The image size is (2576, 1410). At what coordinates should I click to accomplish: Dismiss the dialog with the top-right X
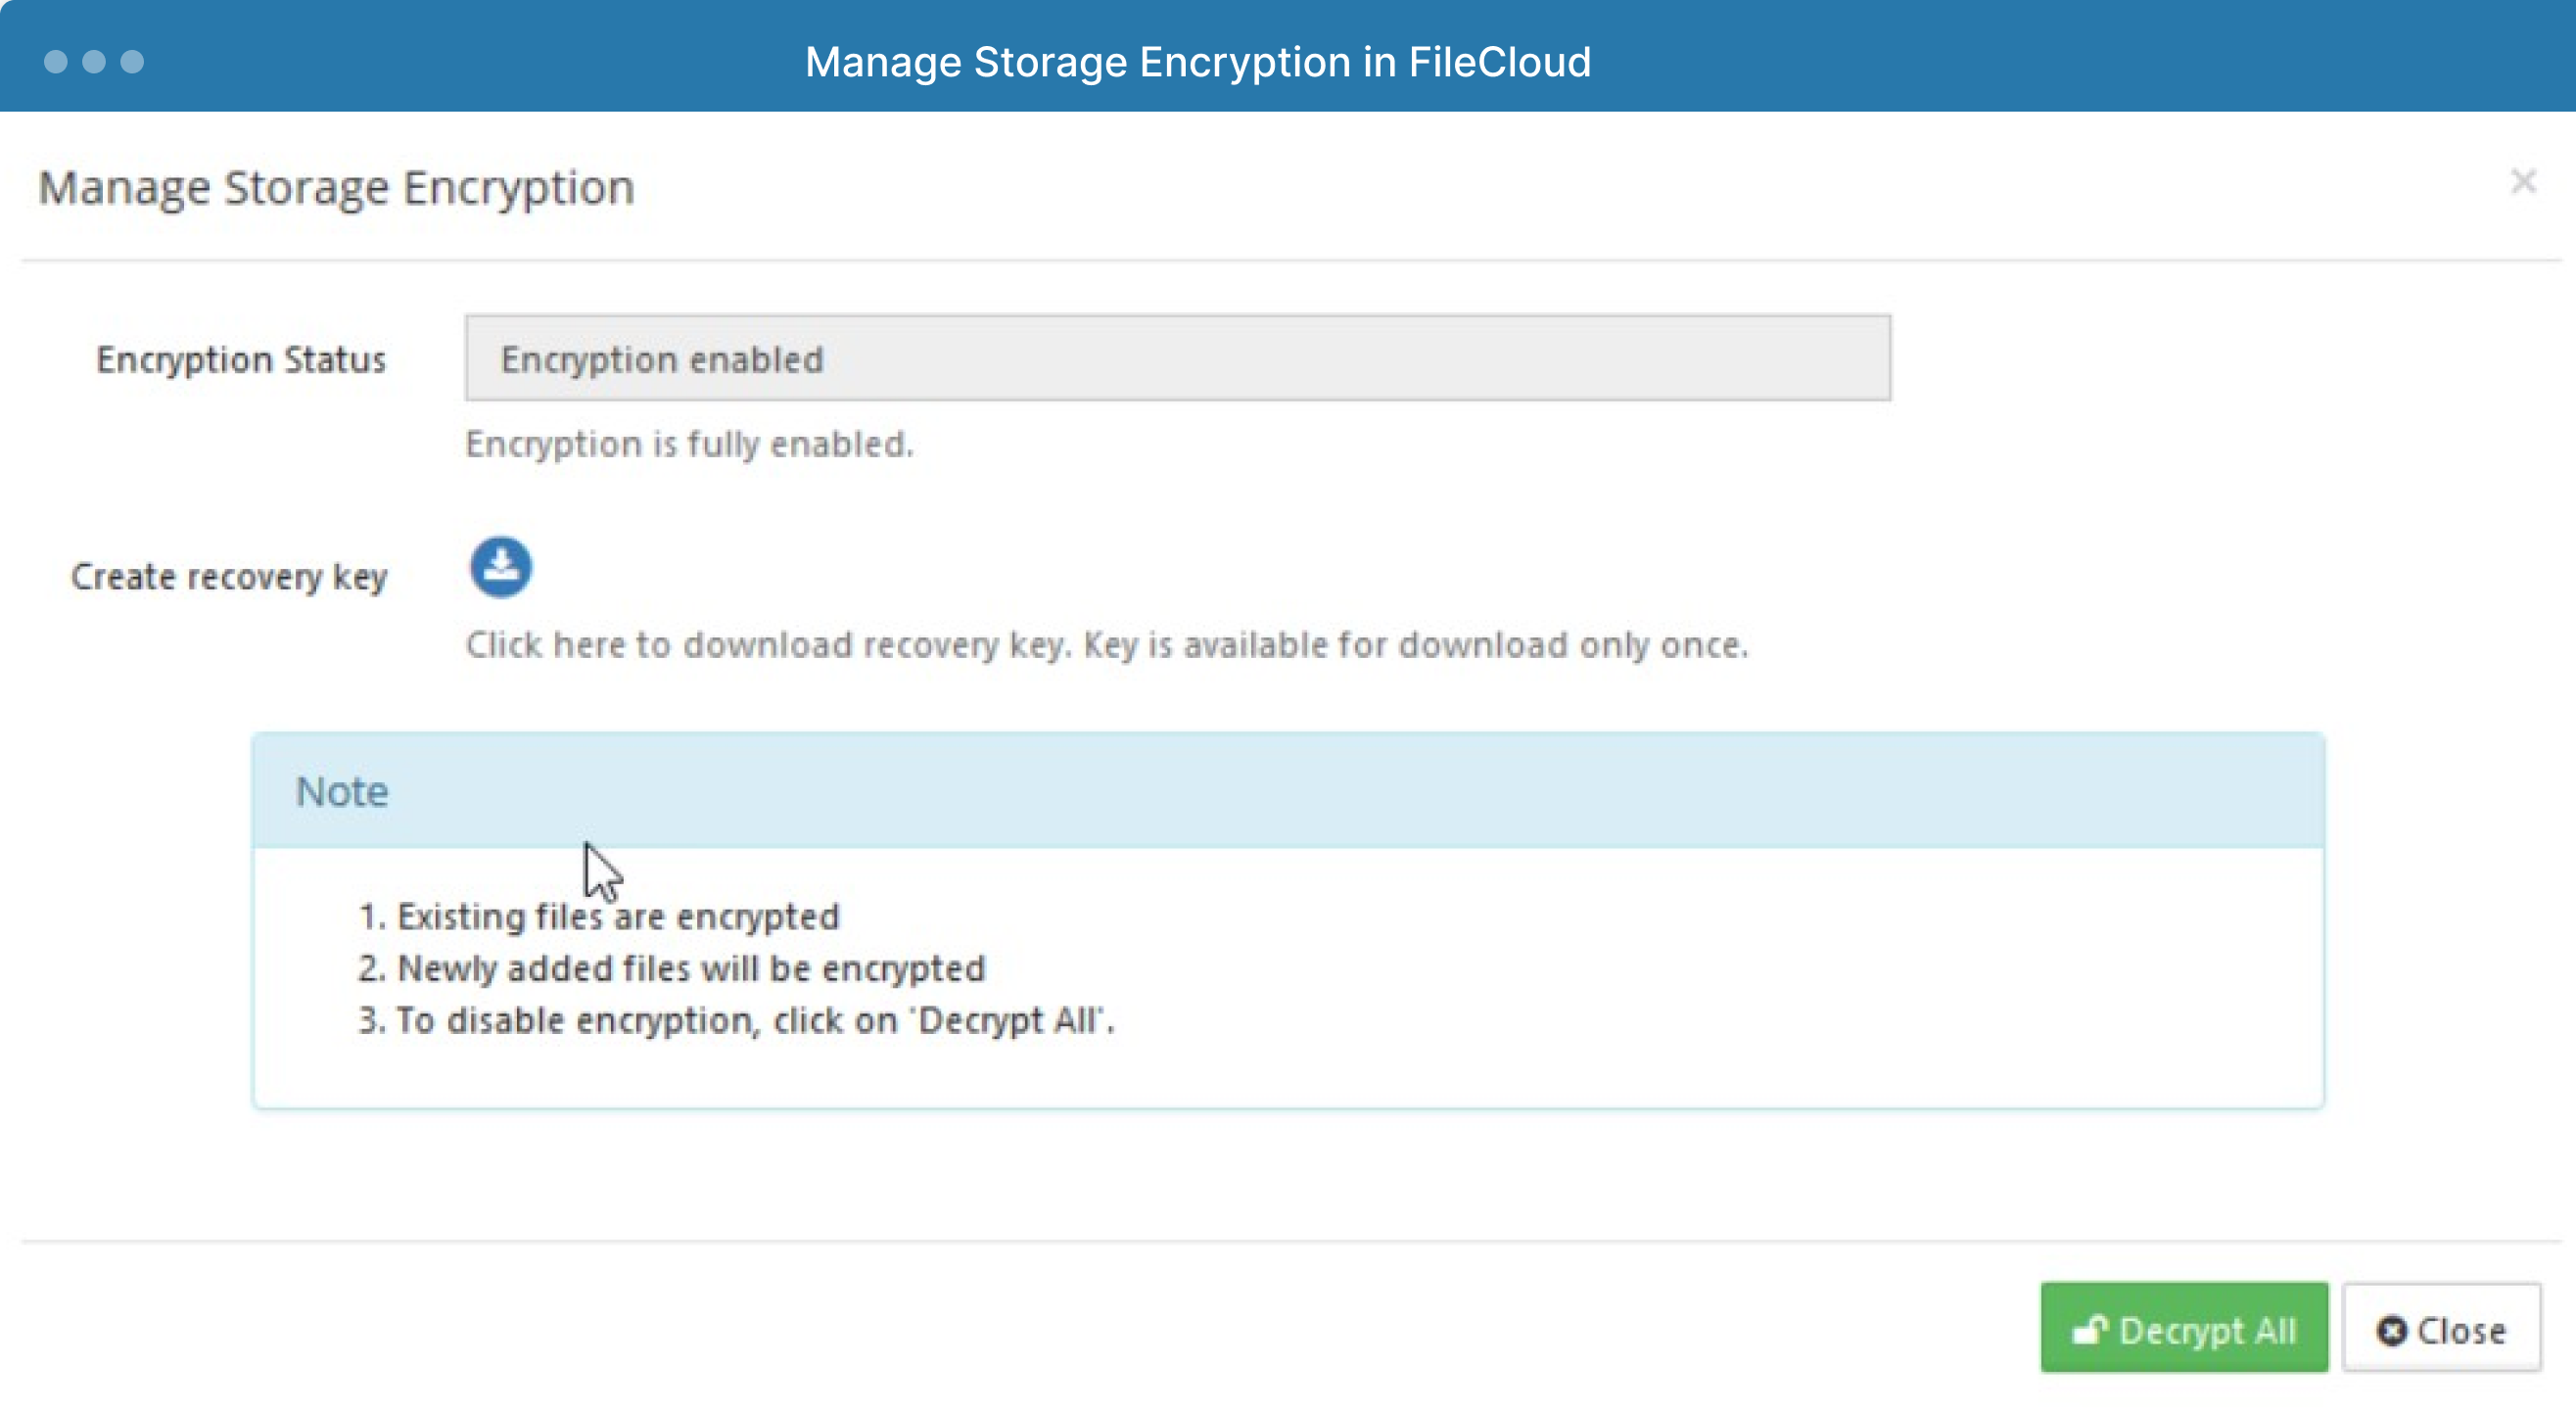coord(2523,181)
